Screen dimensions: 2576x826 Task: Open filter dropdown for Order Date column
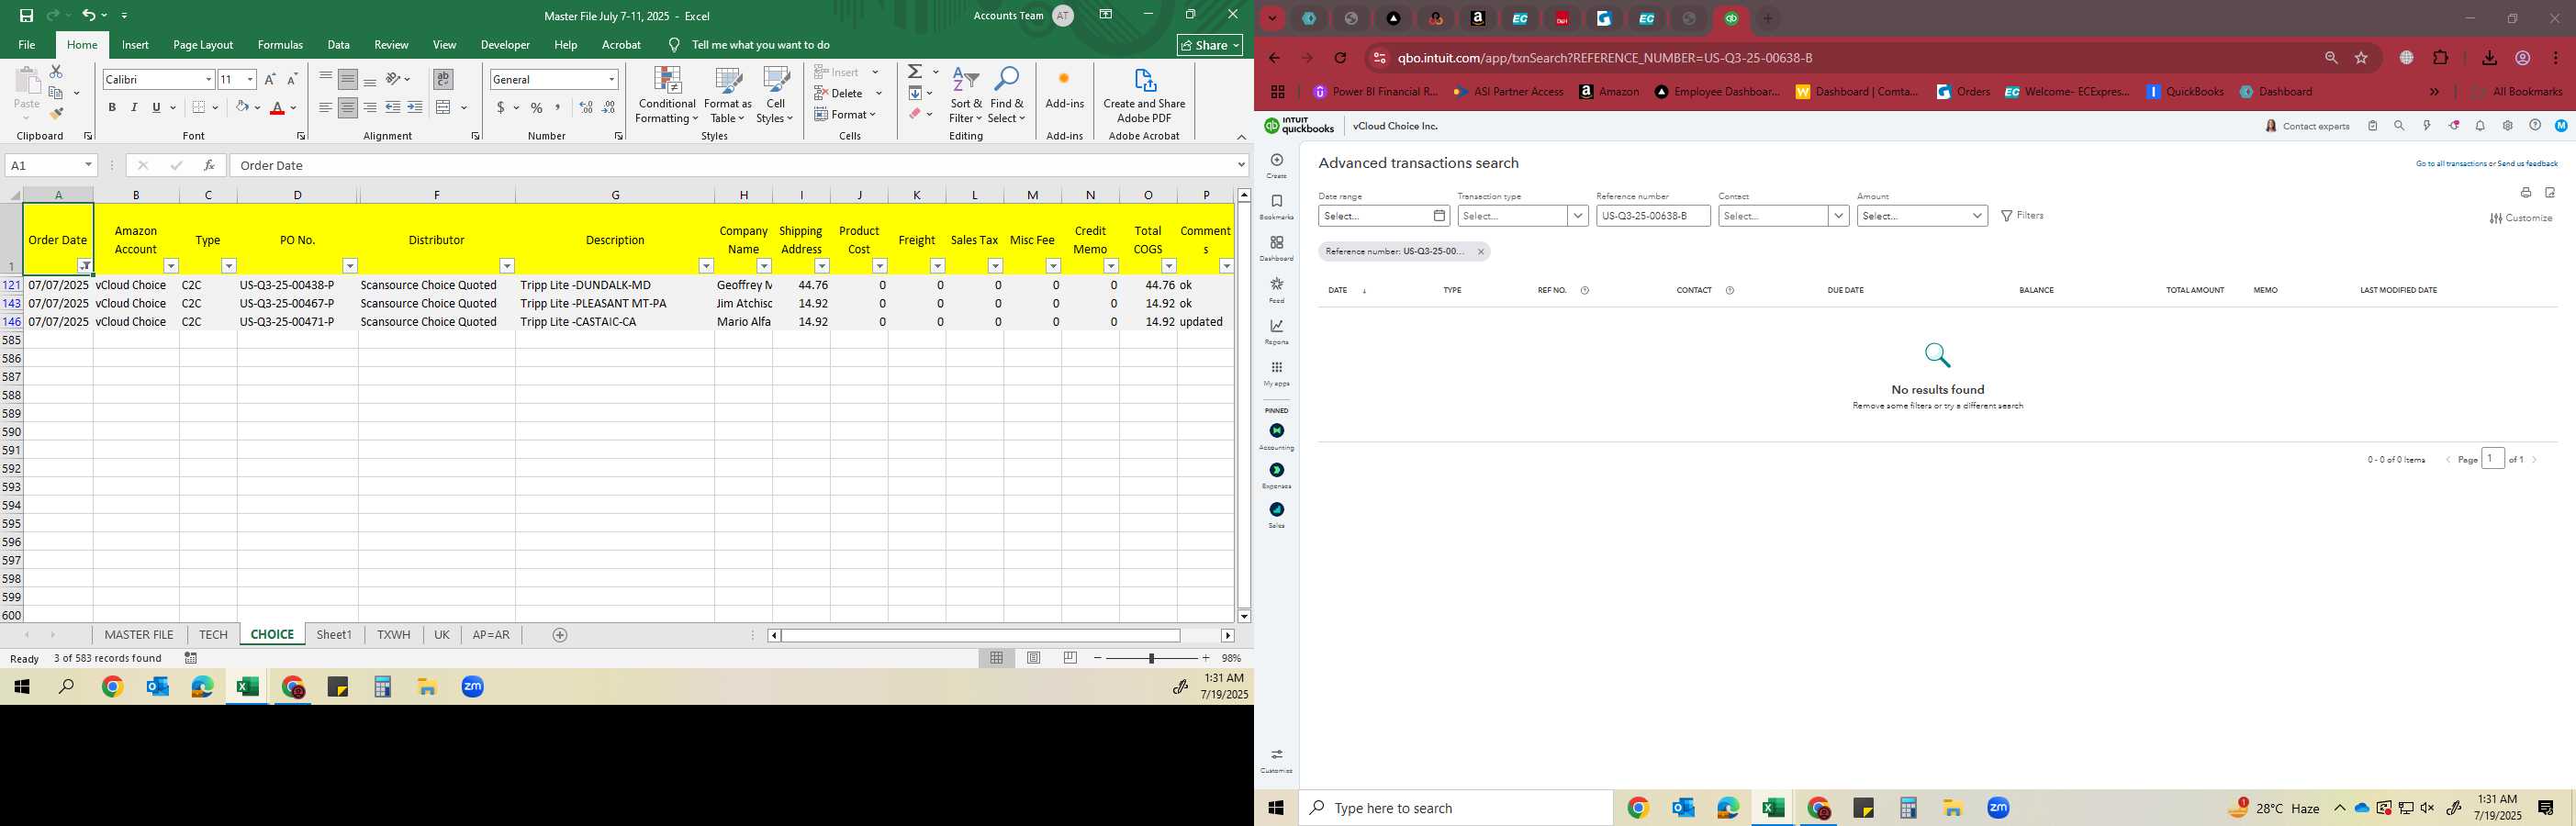(85, 266)
